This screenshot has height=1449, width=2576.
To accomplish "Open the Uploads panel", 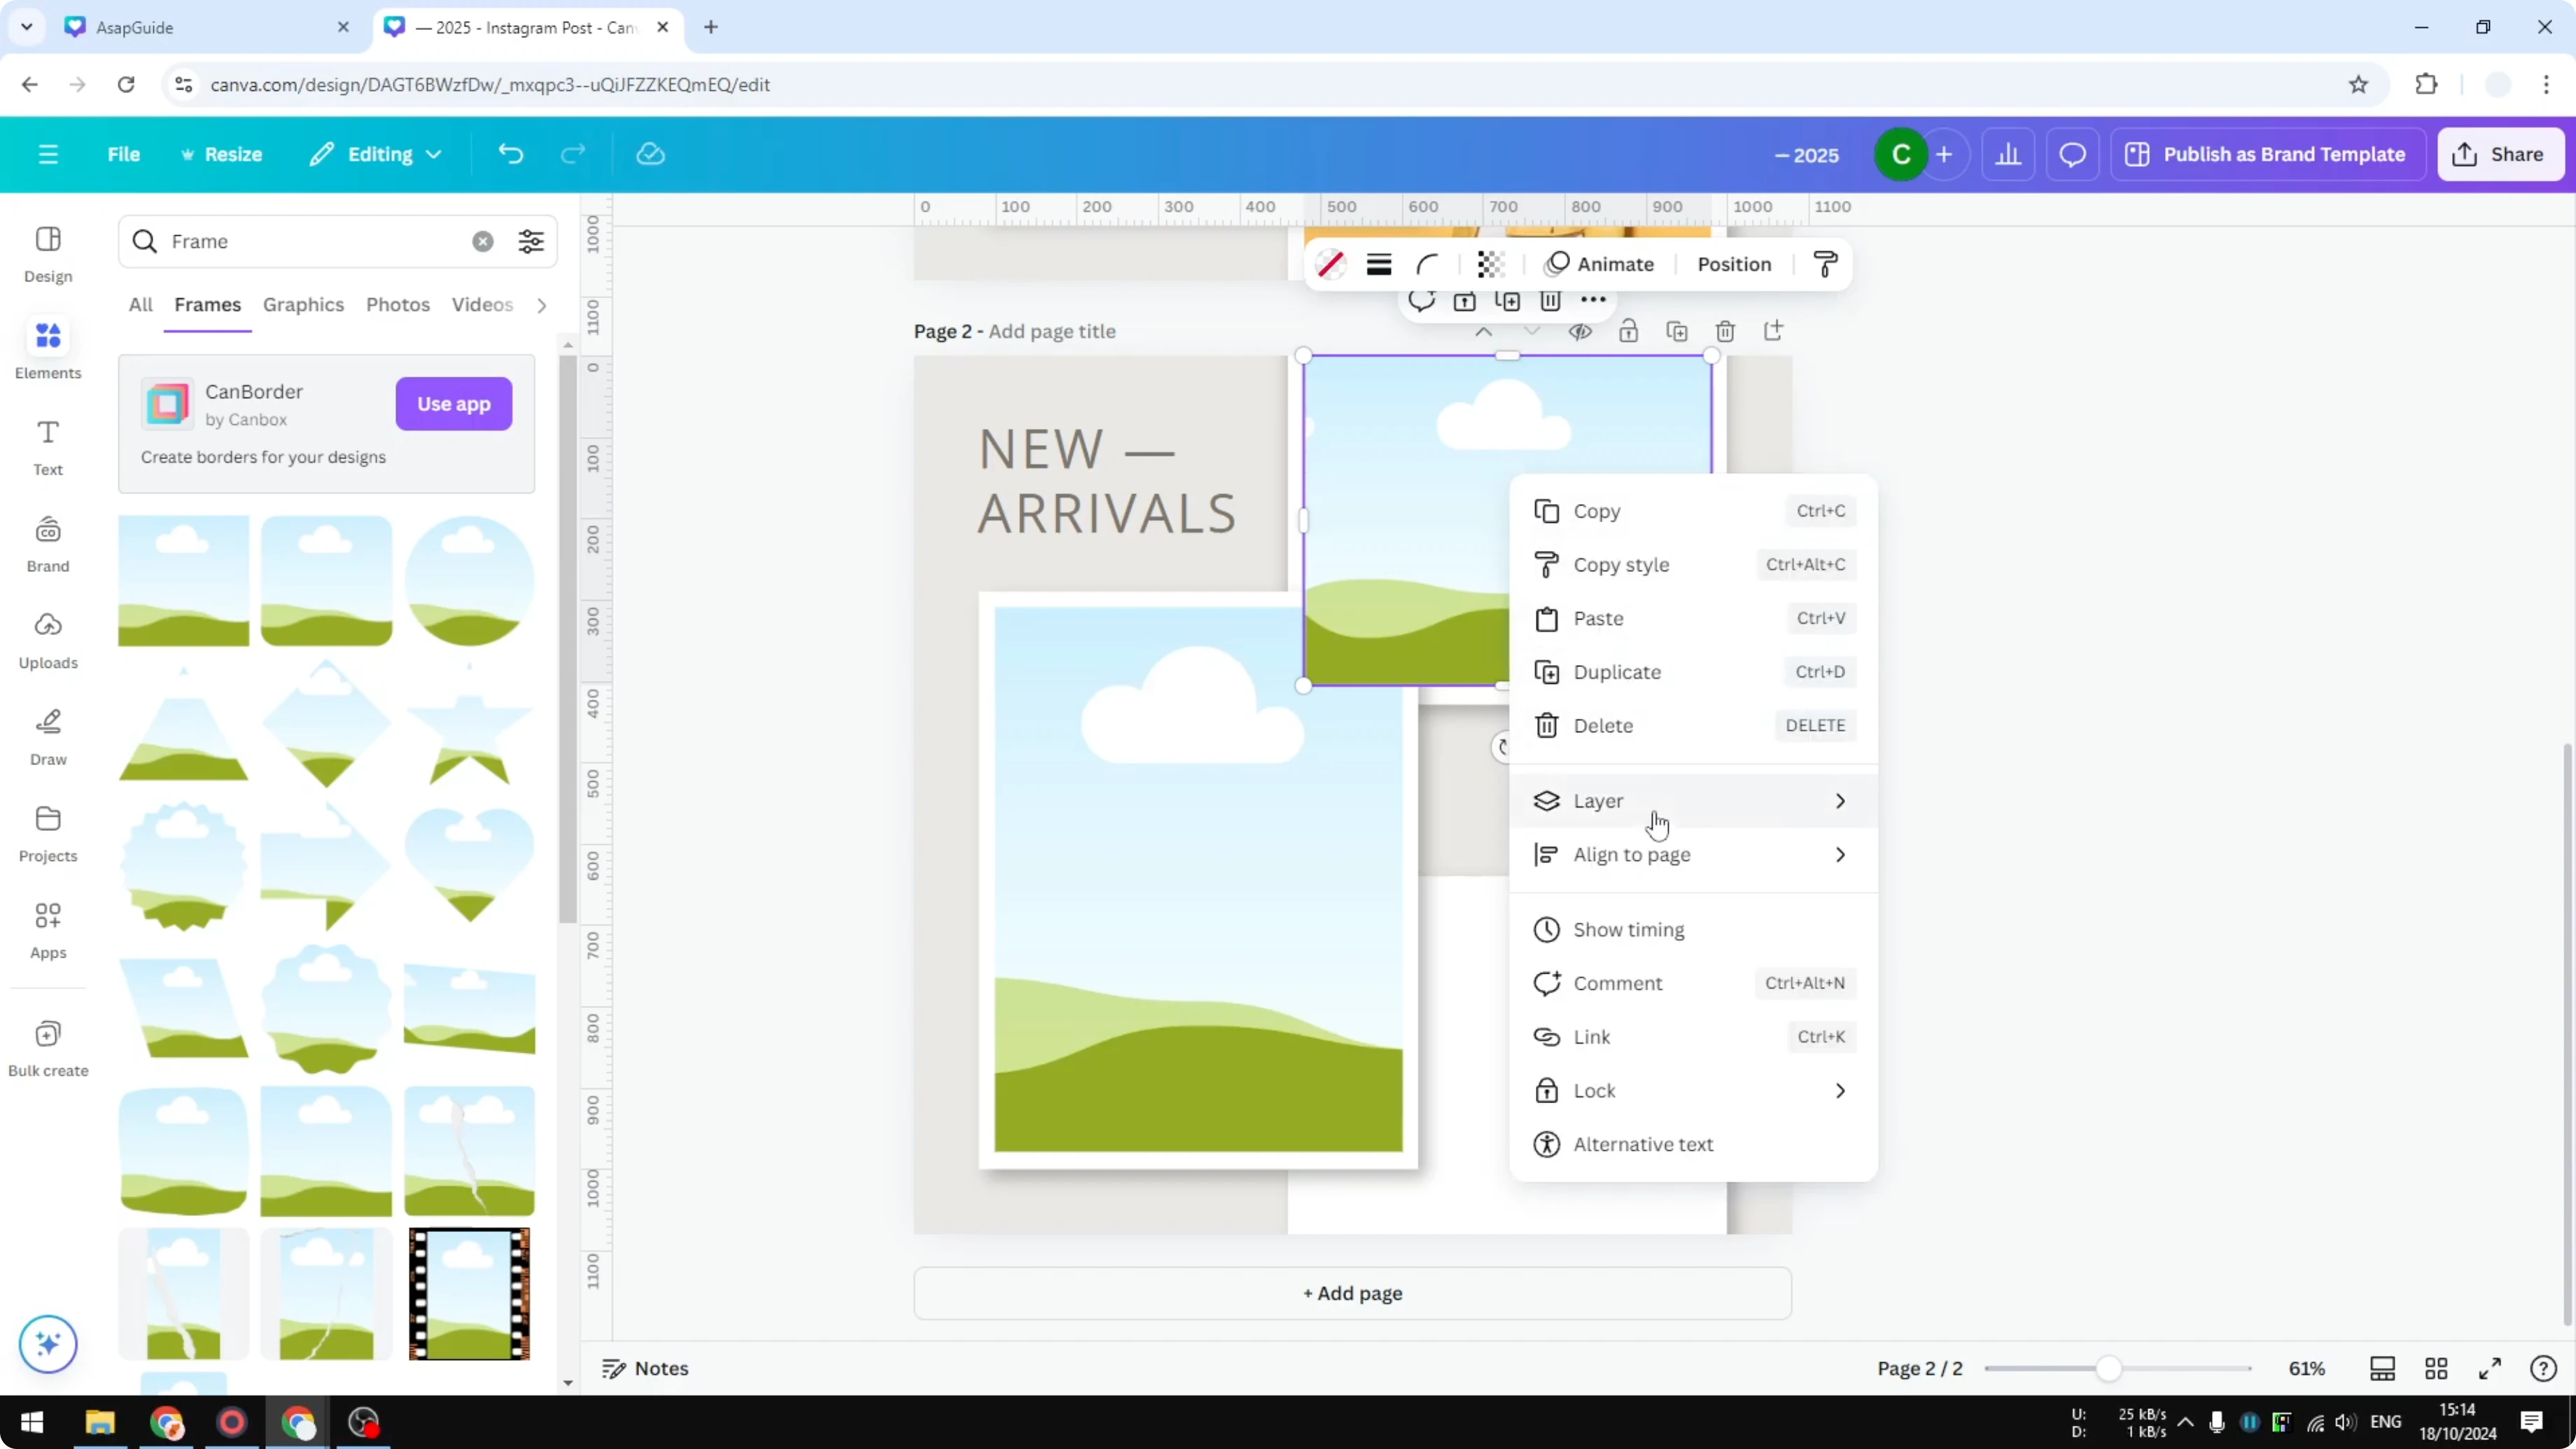I will (47, 640).
